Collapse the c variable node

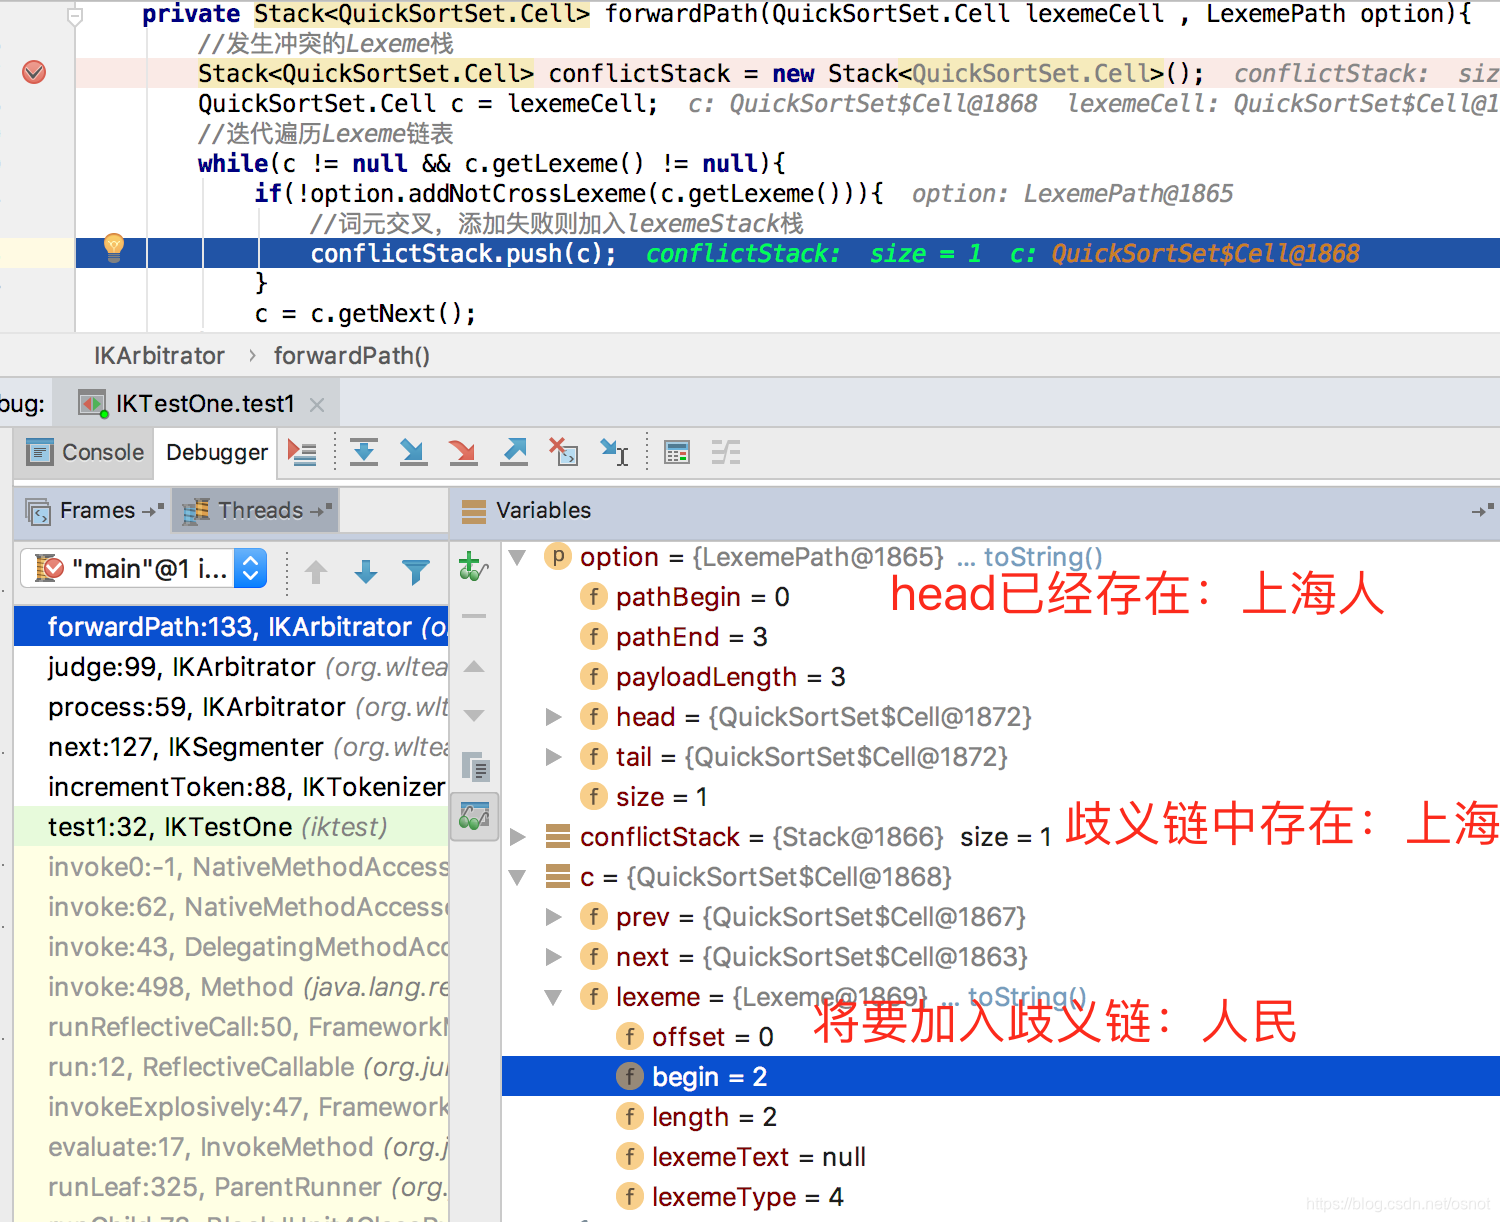[518, 877]
